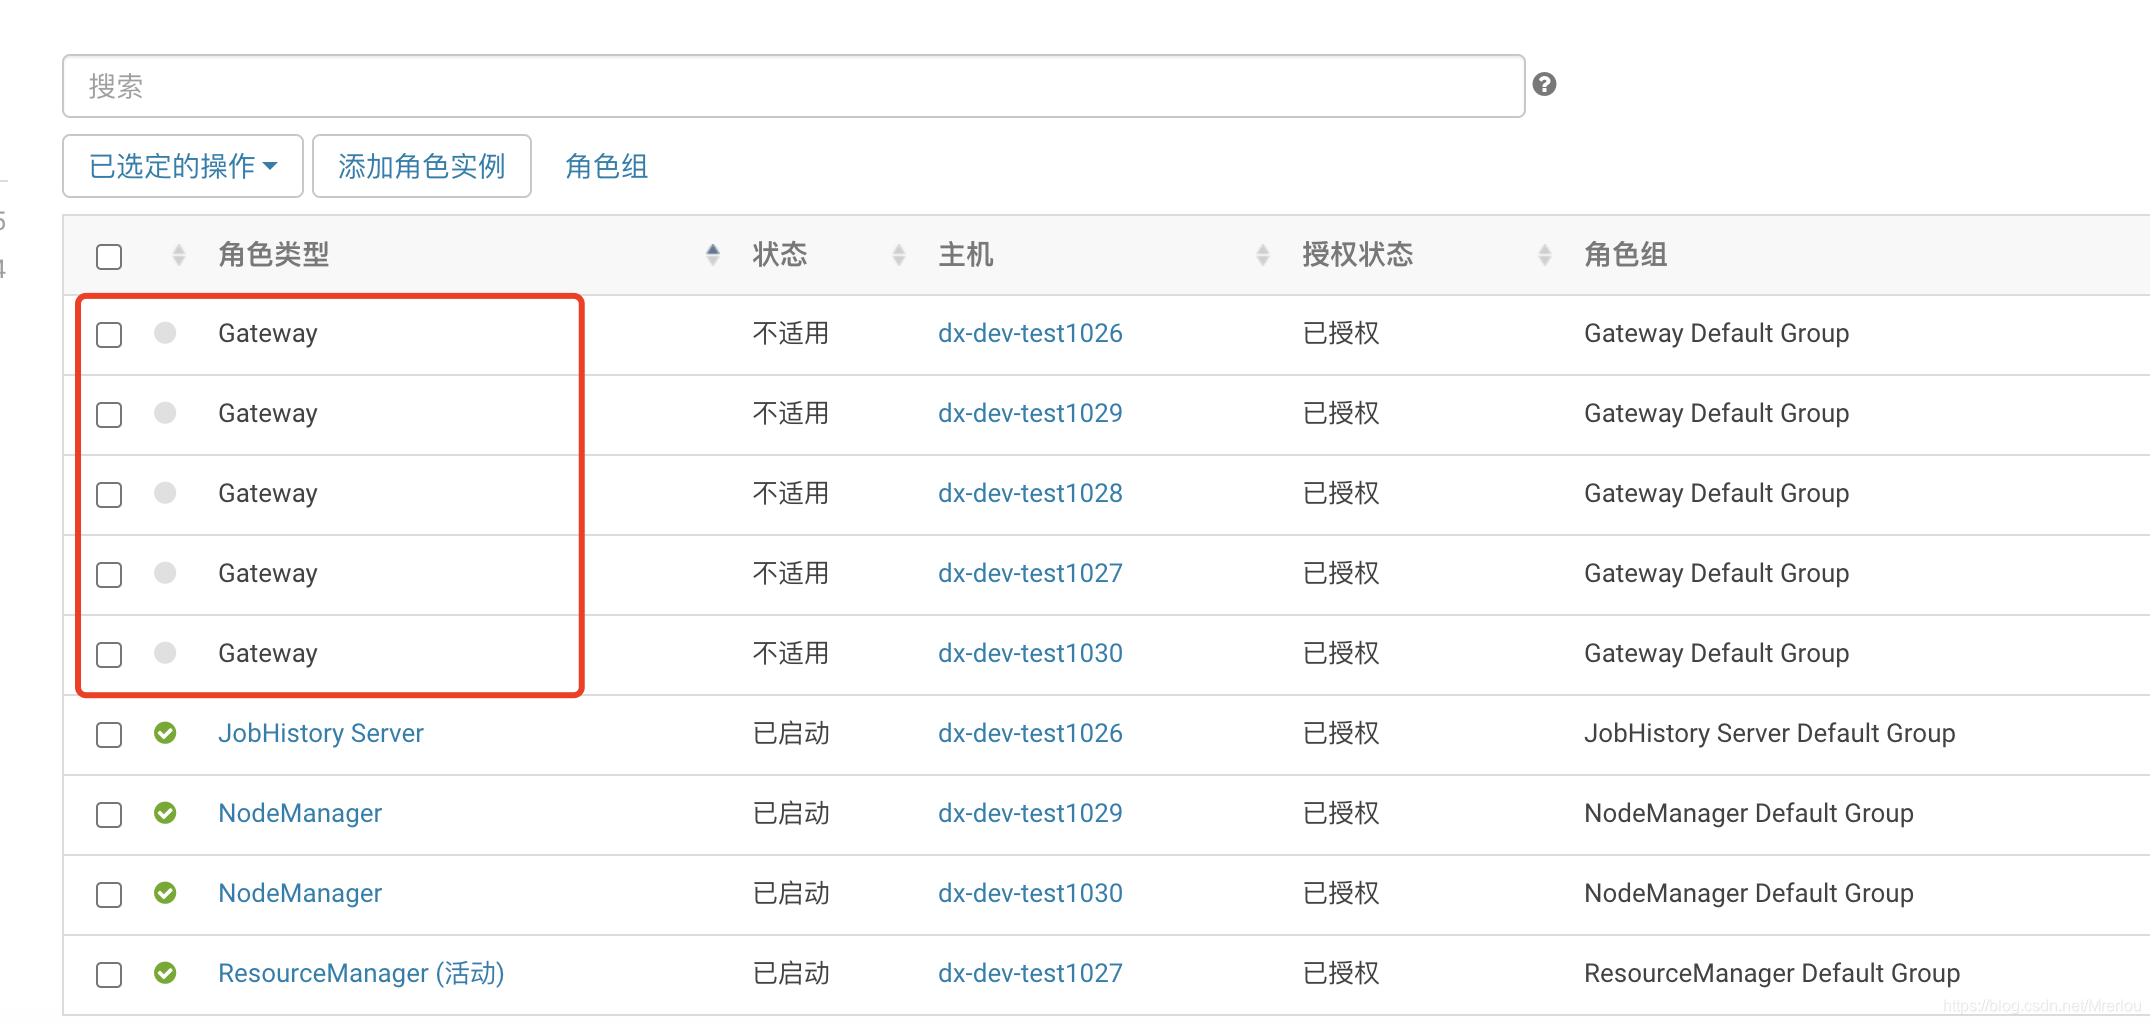This screenshot has width=2150, height=1024.
Task: Click Gateway Default Group for dx-dev-test1028
Action: 1717,493
